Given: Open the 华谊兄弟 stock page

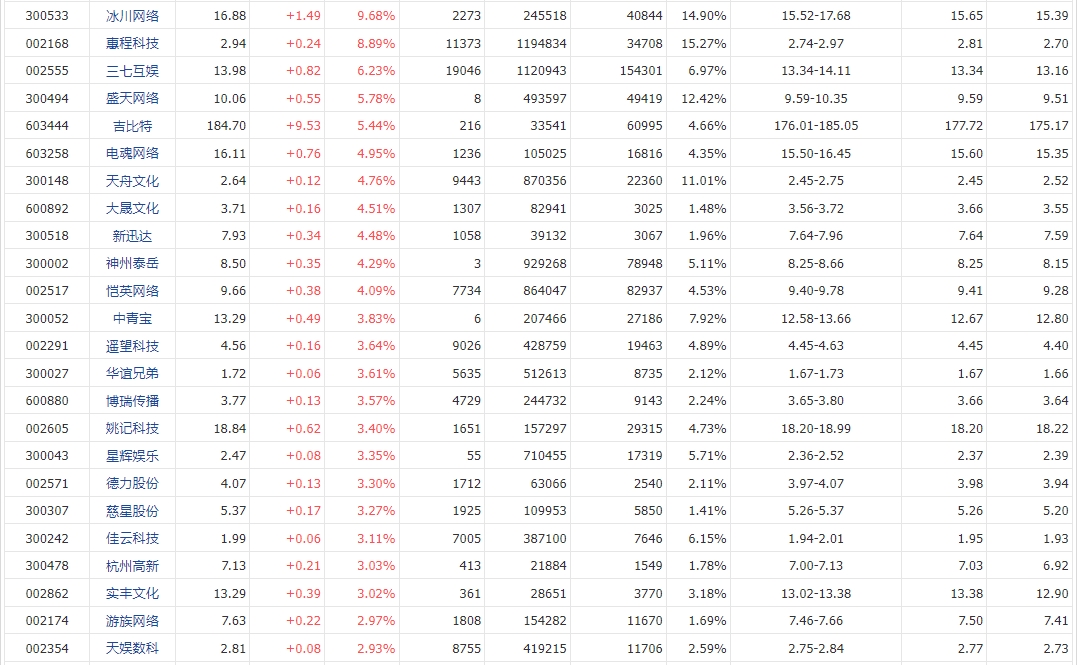Looking at the screenshot, I should [x=132, y=373].
